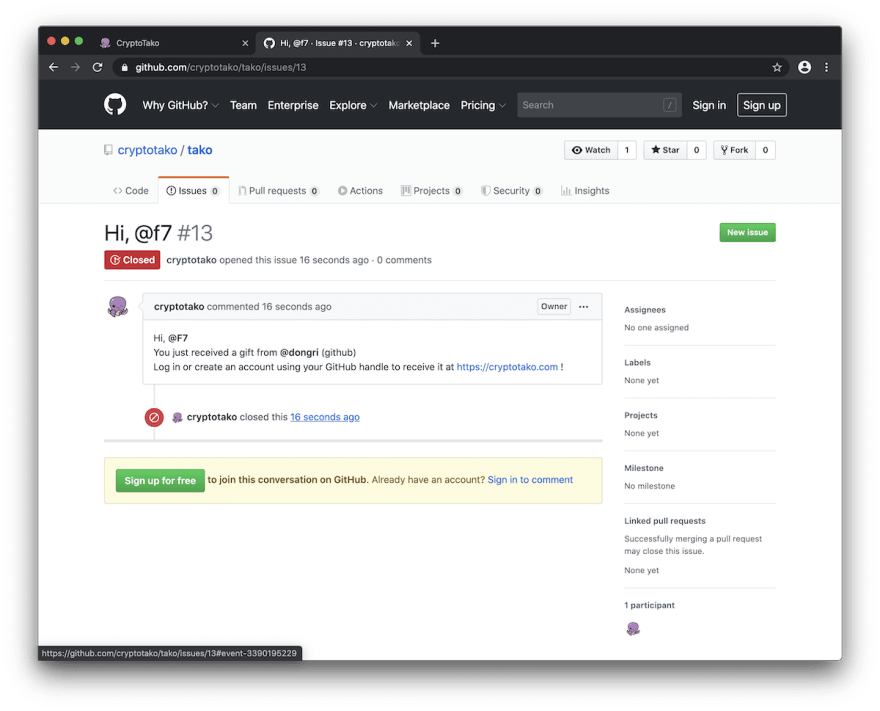Click the red closed event icon in timeline

pos(154,418)
